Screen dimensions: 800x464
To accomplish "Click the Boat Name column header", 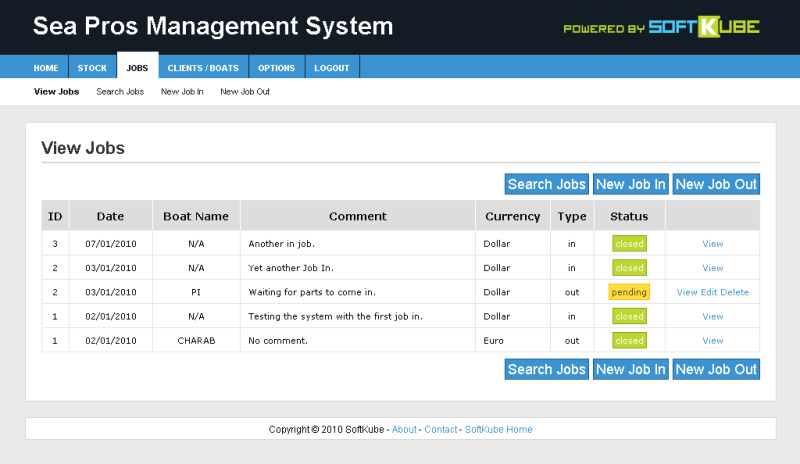I will 196,216.
